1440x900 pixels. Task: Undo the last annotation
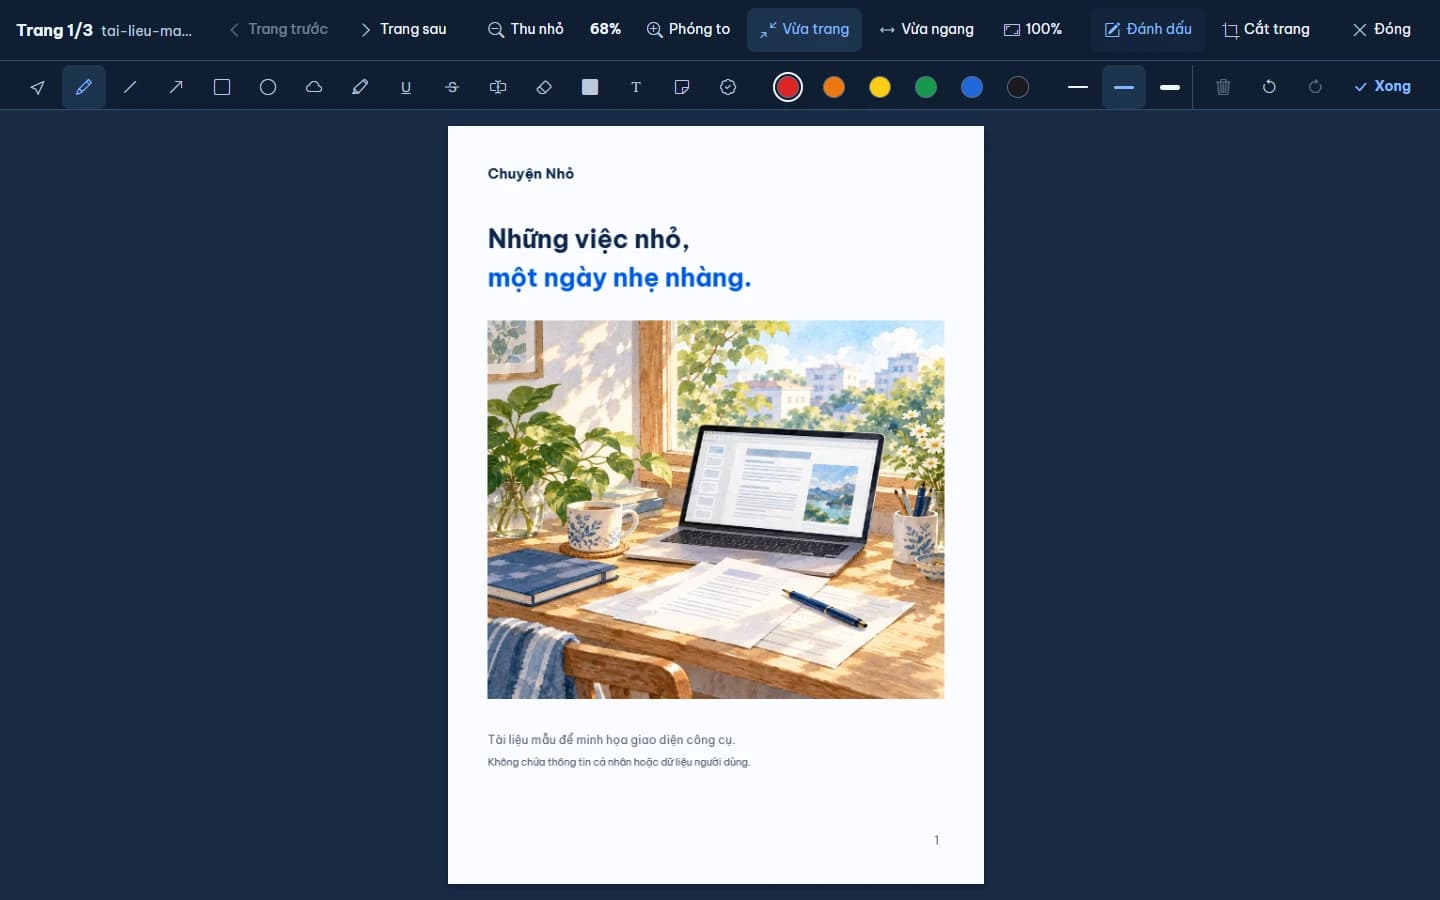point(1269,87)
